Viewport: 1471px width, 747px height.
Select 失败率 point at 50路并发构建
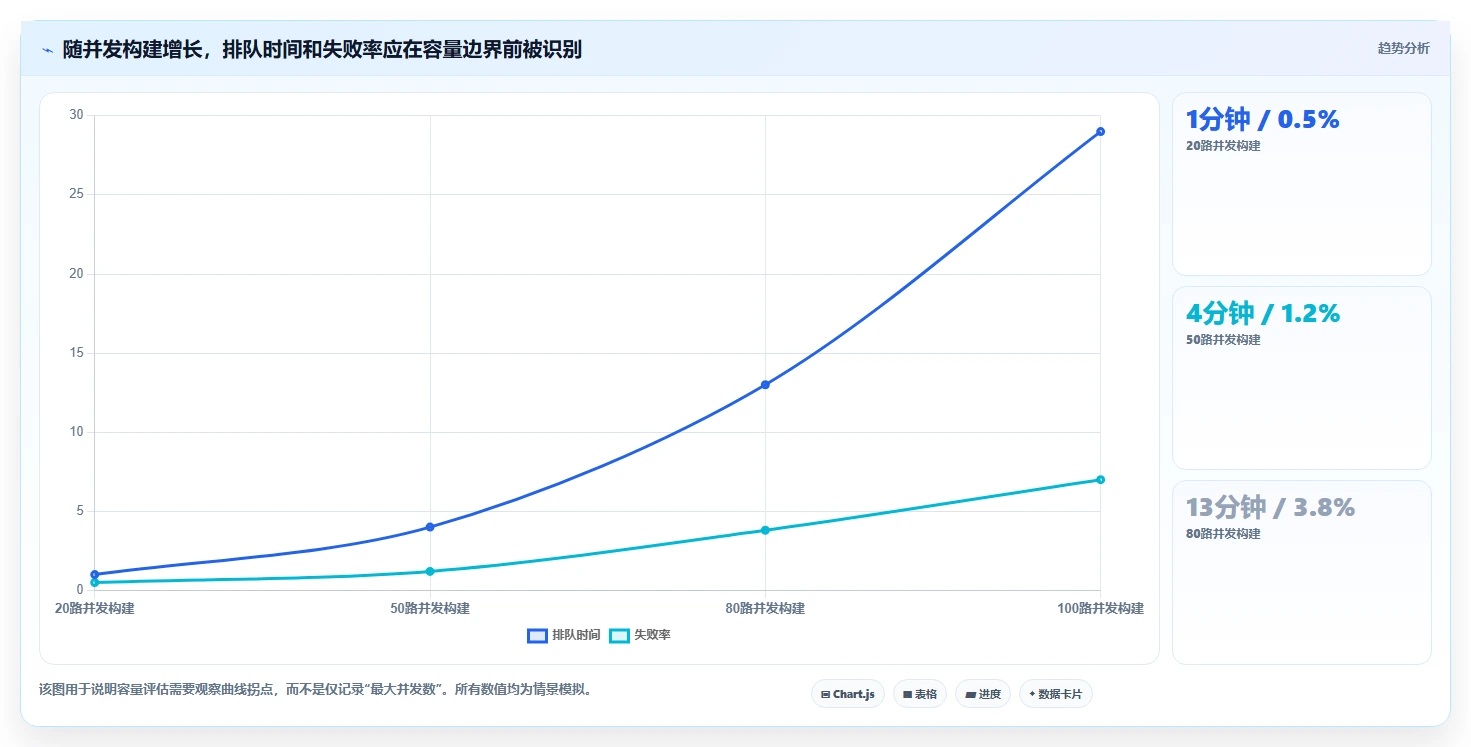[x=430, y=571]
